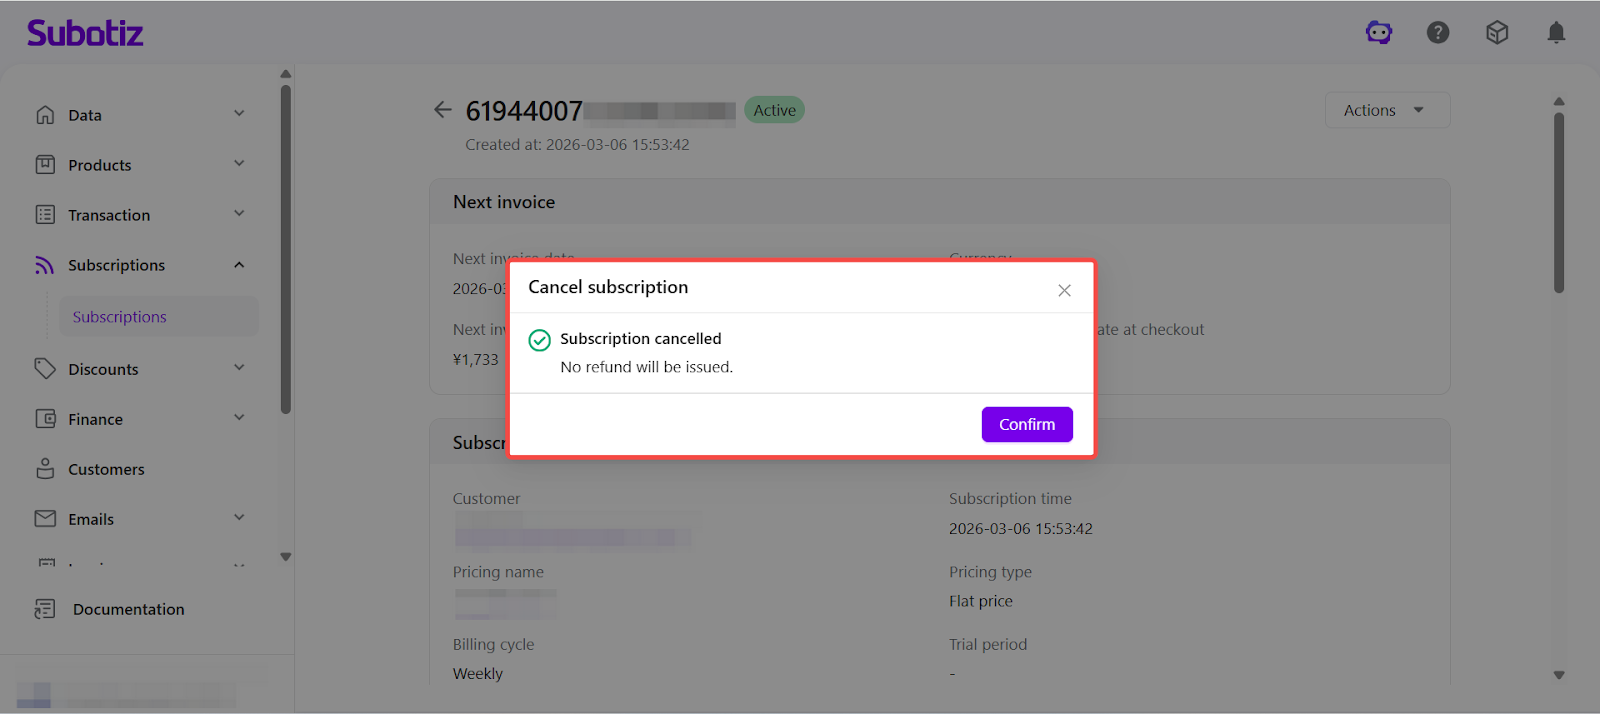Open the Documentation link
The width and height of the screenshot is (1600, 714).
[x=128, y=609]
